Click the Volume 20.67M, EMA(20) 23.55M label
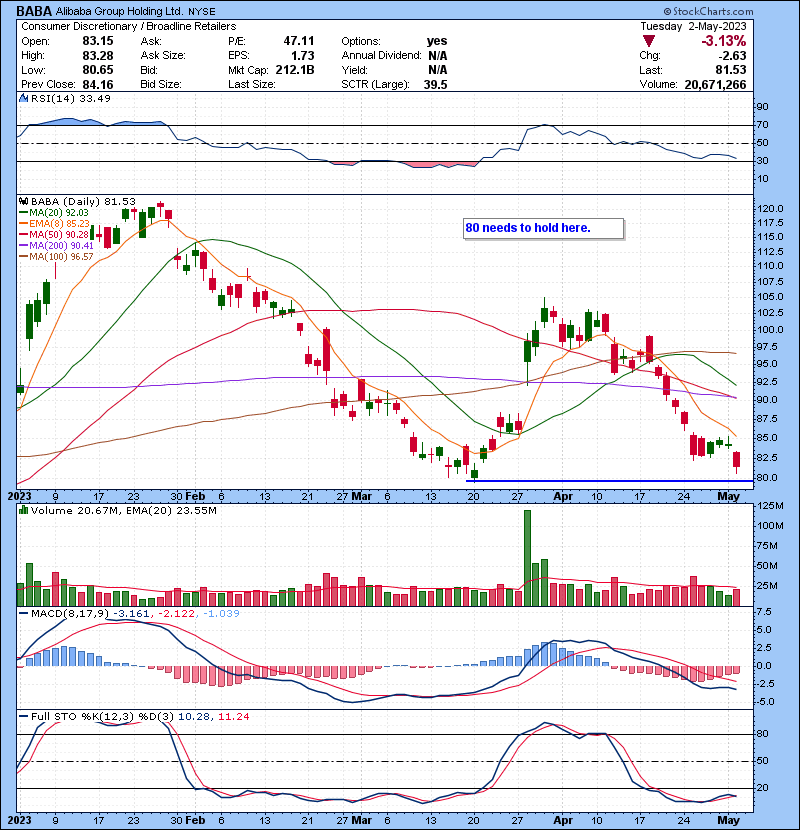Viewport: 800px width, 830px height. 123,511
